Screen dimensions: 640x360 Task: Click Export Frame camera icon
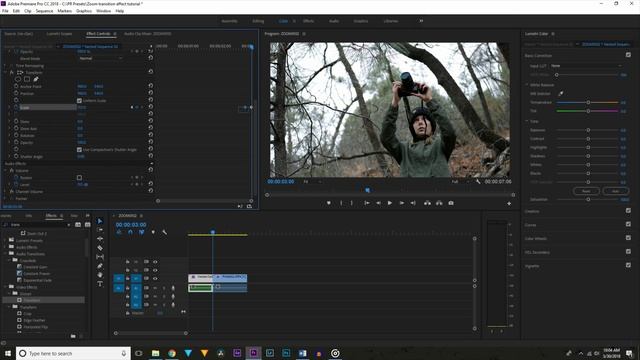coord(451,203)
